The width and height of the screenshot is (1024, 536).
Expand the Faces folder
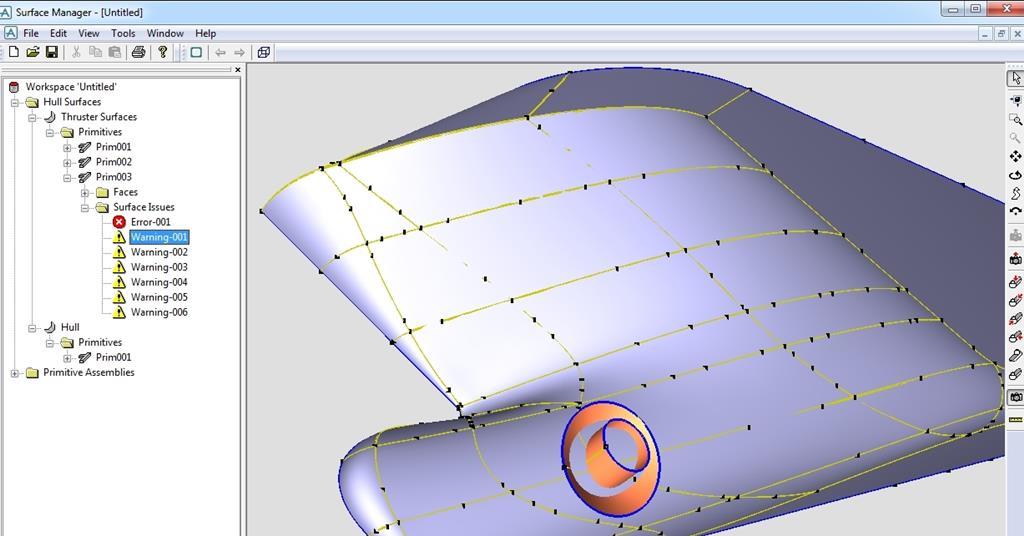[x=85, y=192]
